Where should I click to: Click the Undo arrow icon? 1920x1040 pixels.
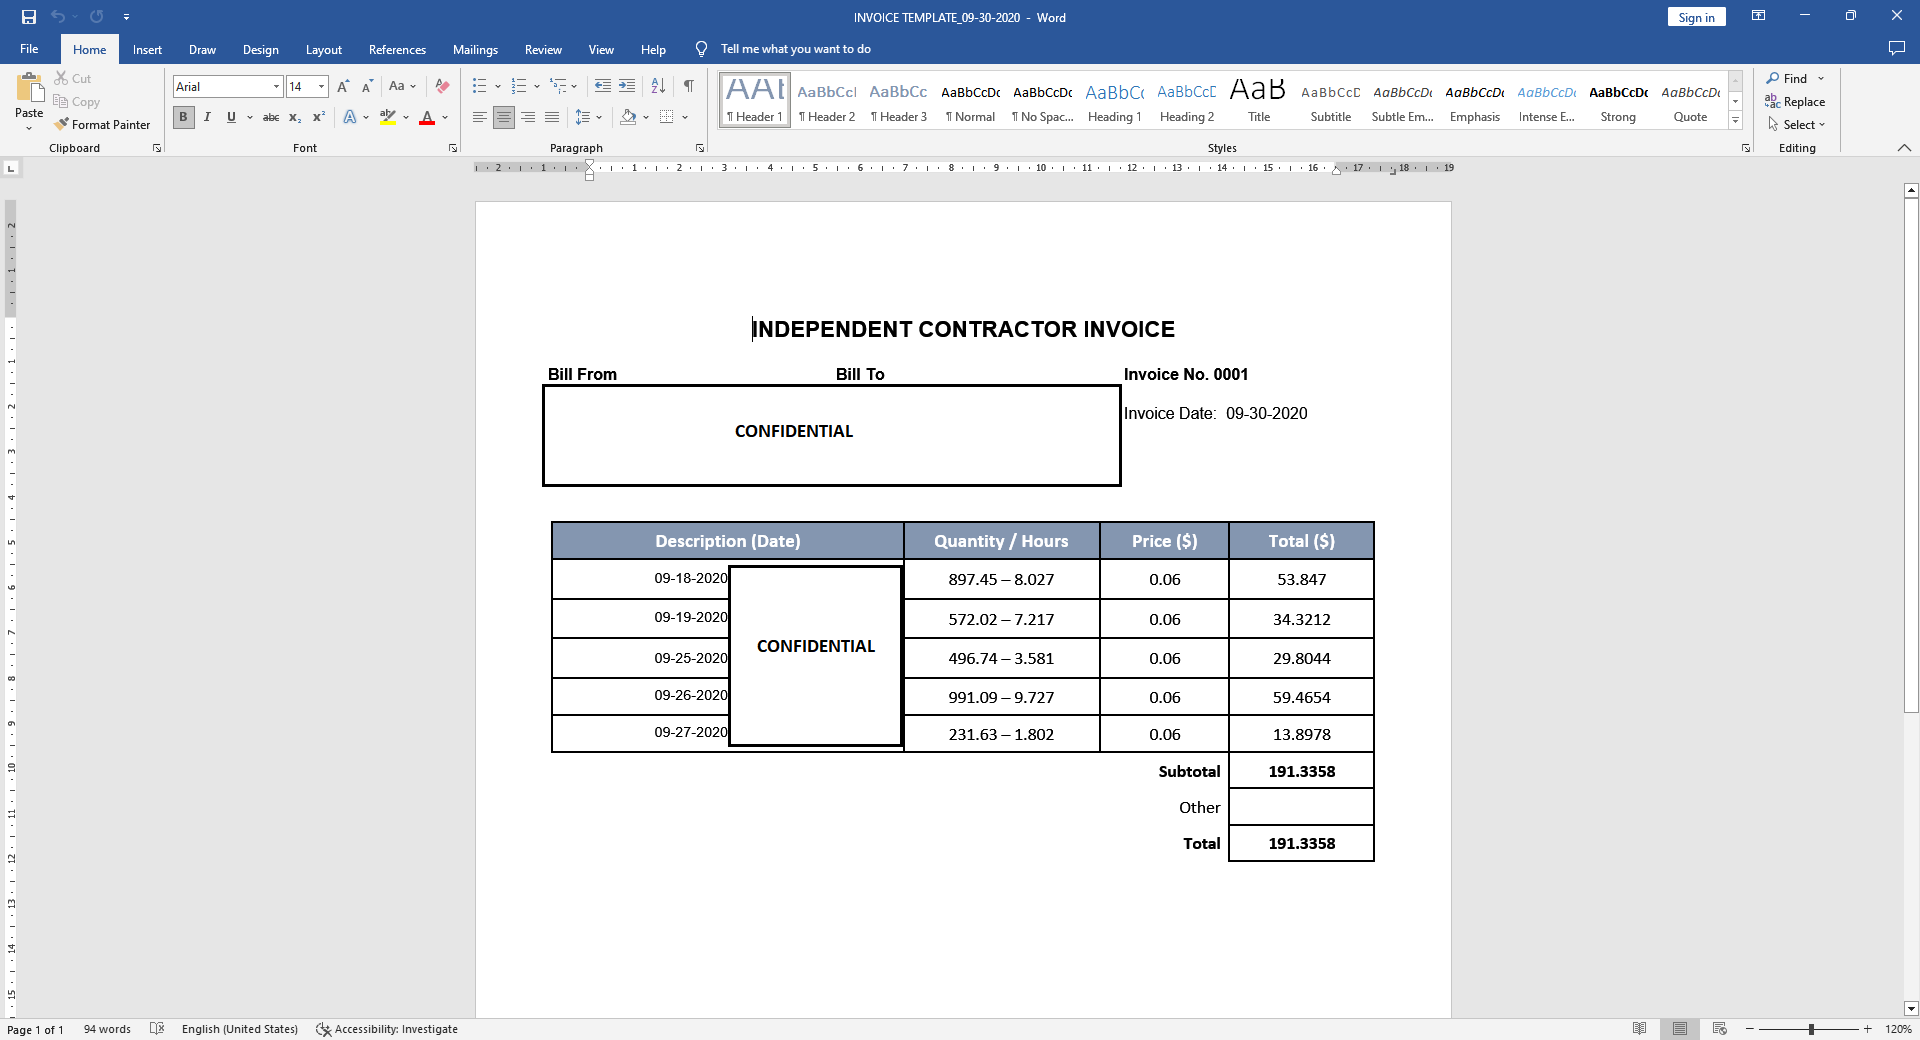click(58, 17)
